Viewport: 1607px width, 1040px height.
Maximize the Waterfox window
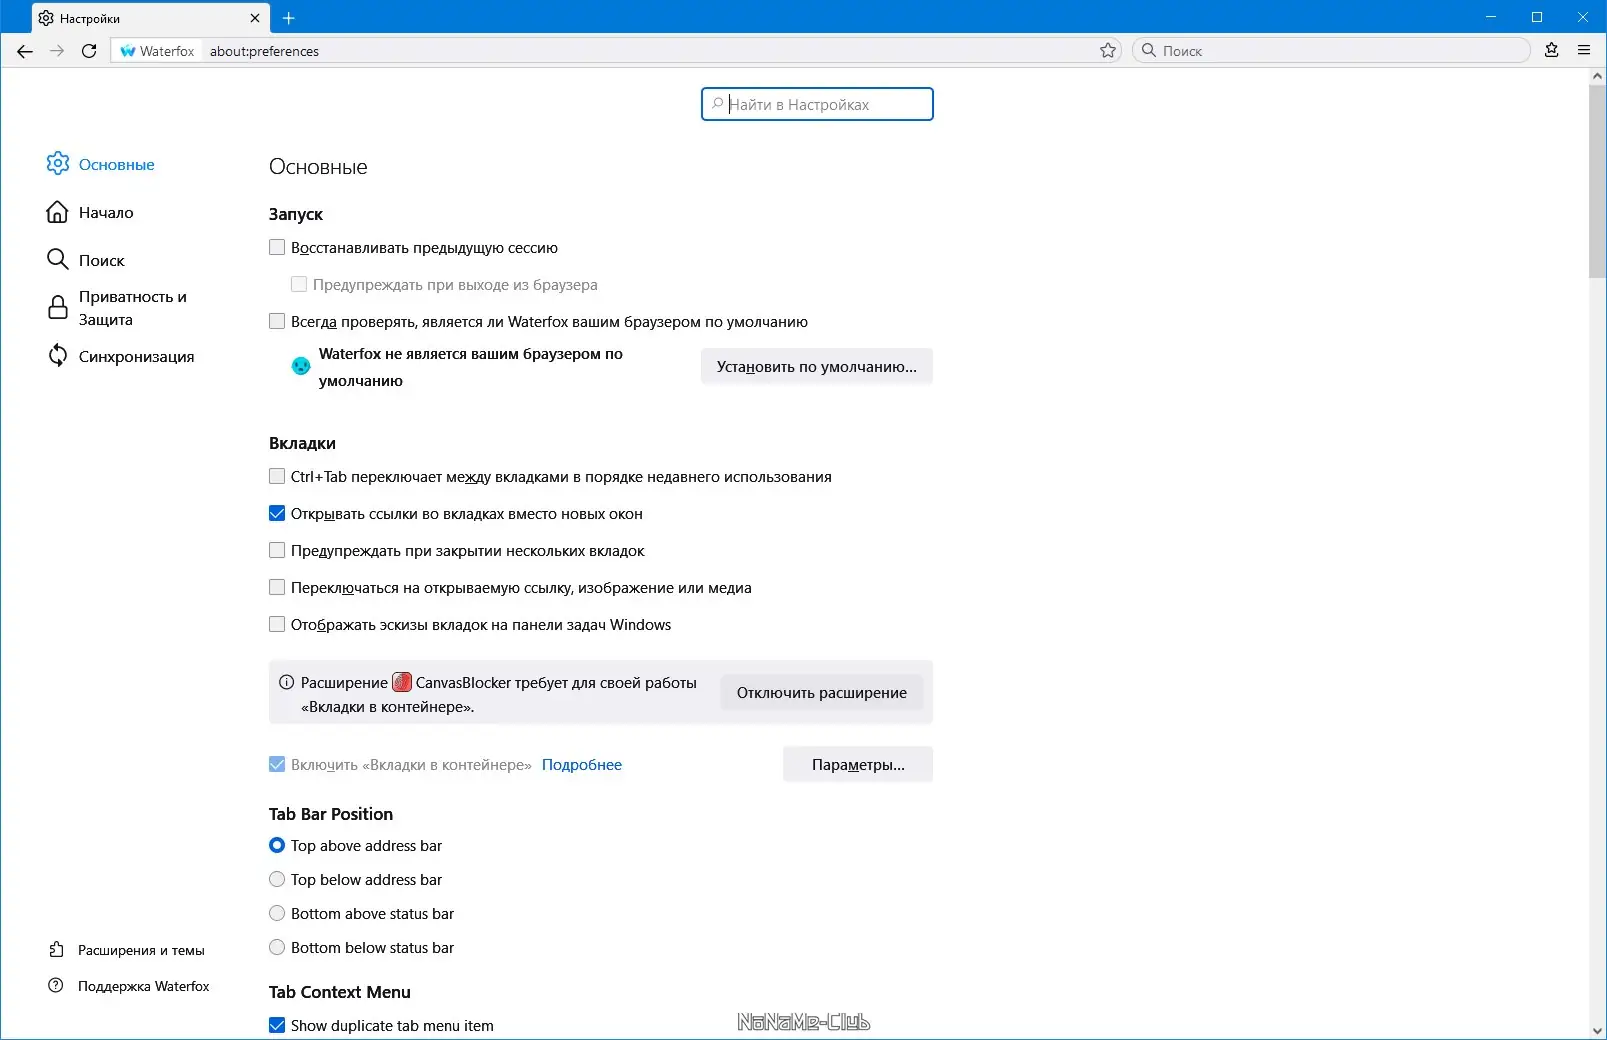1537,17
